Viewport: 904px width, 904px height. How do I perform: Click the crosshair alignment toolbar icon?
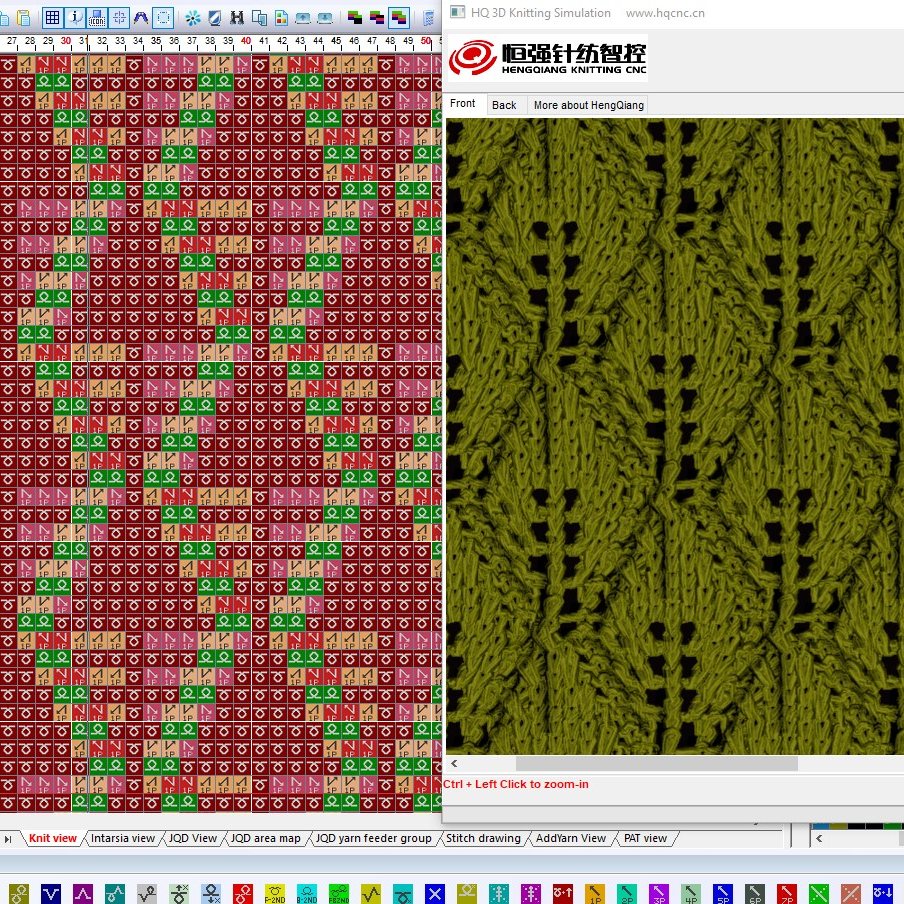(x=119, y=18)
